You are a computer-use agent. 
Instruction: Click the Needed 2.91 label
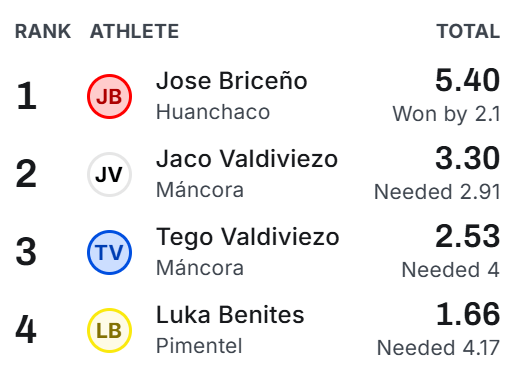(437, 192)
